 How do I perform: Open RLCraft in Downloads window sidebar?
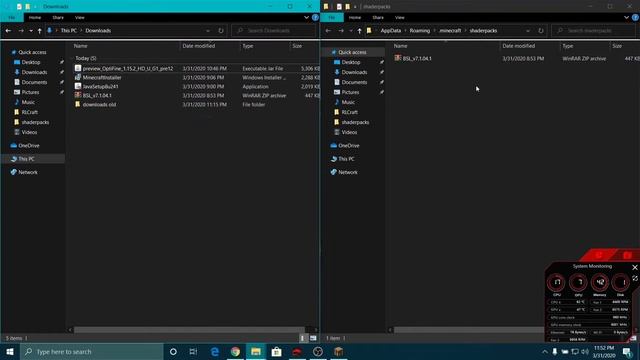(29, 112)
